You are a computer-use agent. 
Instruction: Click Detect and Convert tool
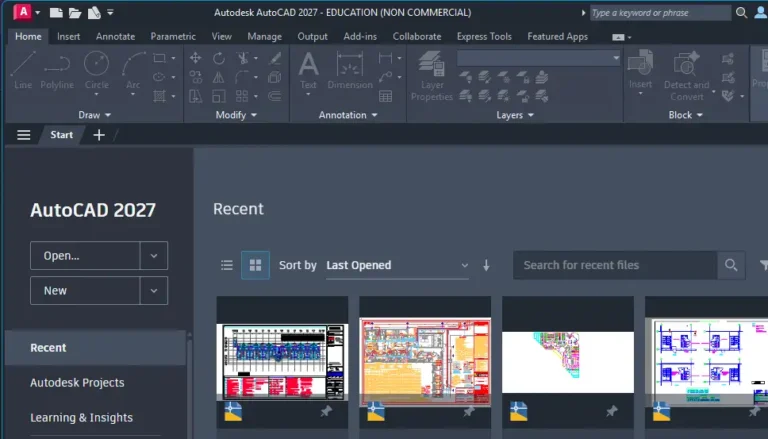[686, 76]
